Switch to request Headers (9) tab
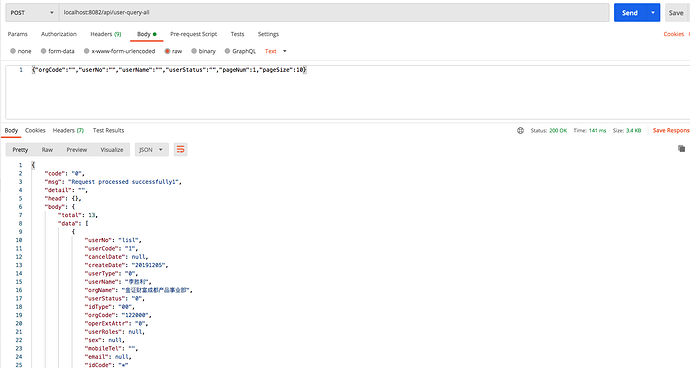This screenshot has height=368, width=690. pyautogui.click(x=106, y=34)
